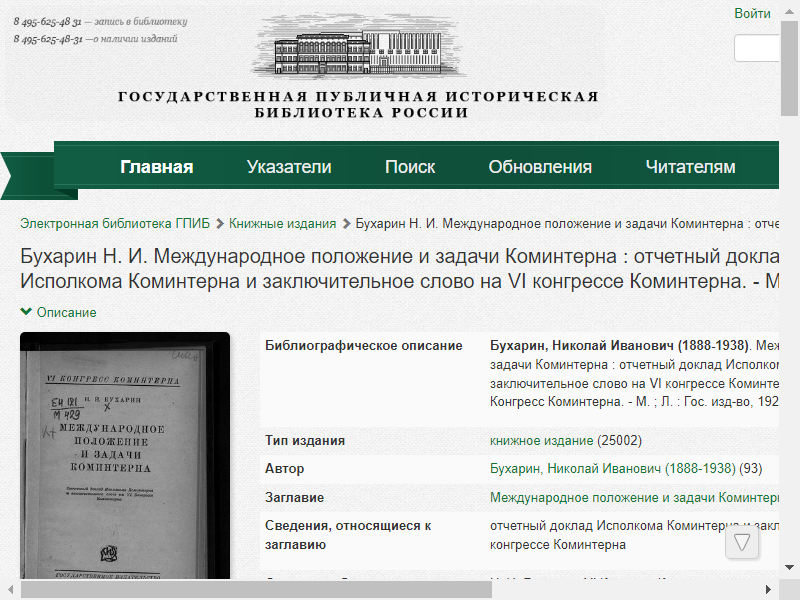Open the Международное положение title link
Viewport: 800px width, 600px height.
634,497
